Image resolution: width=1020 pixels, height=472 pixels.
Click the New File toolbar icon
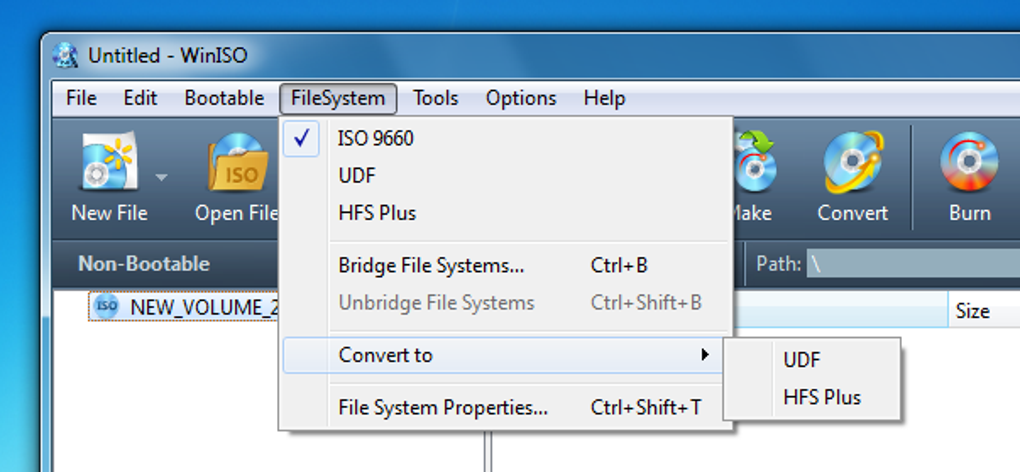109,163
